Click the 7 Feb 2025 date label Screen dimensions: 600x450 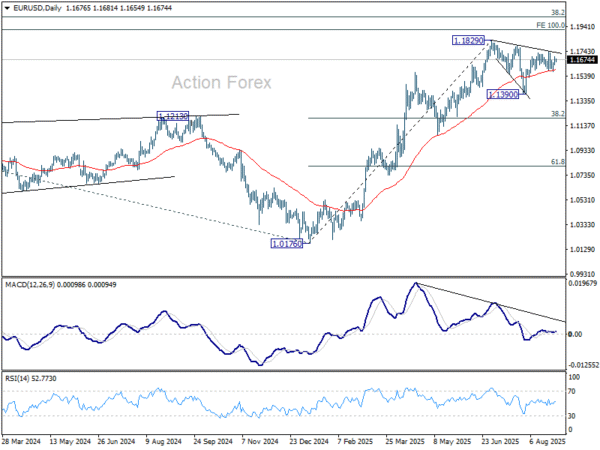point(356,442)
